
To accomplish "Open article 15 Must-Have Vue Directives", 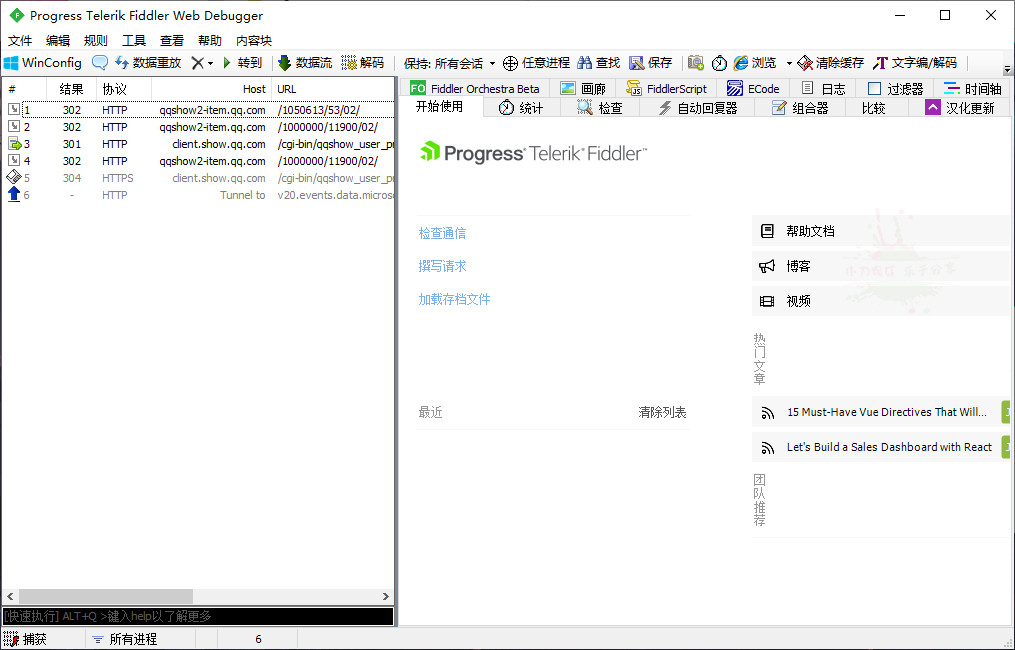I will pos(880,412).
